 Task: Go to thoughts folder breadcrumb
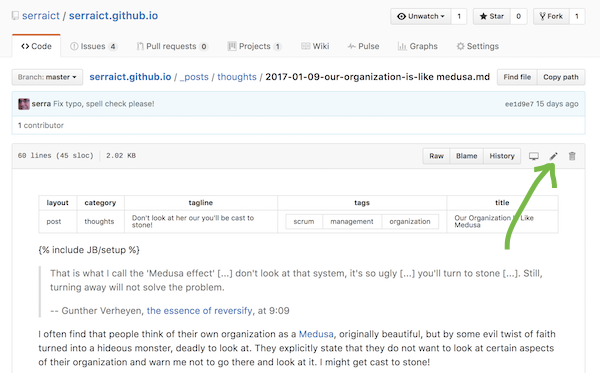237,77
